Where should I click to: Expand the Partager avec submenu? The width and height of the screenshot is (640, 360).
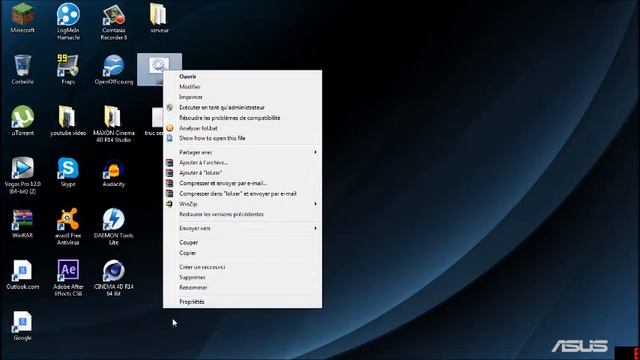coord(242,152)
